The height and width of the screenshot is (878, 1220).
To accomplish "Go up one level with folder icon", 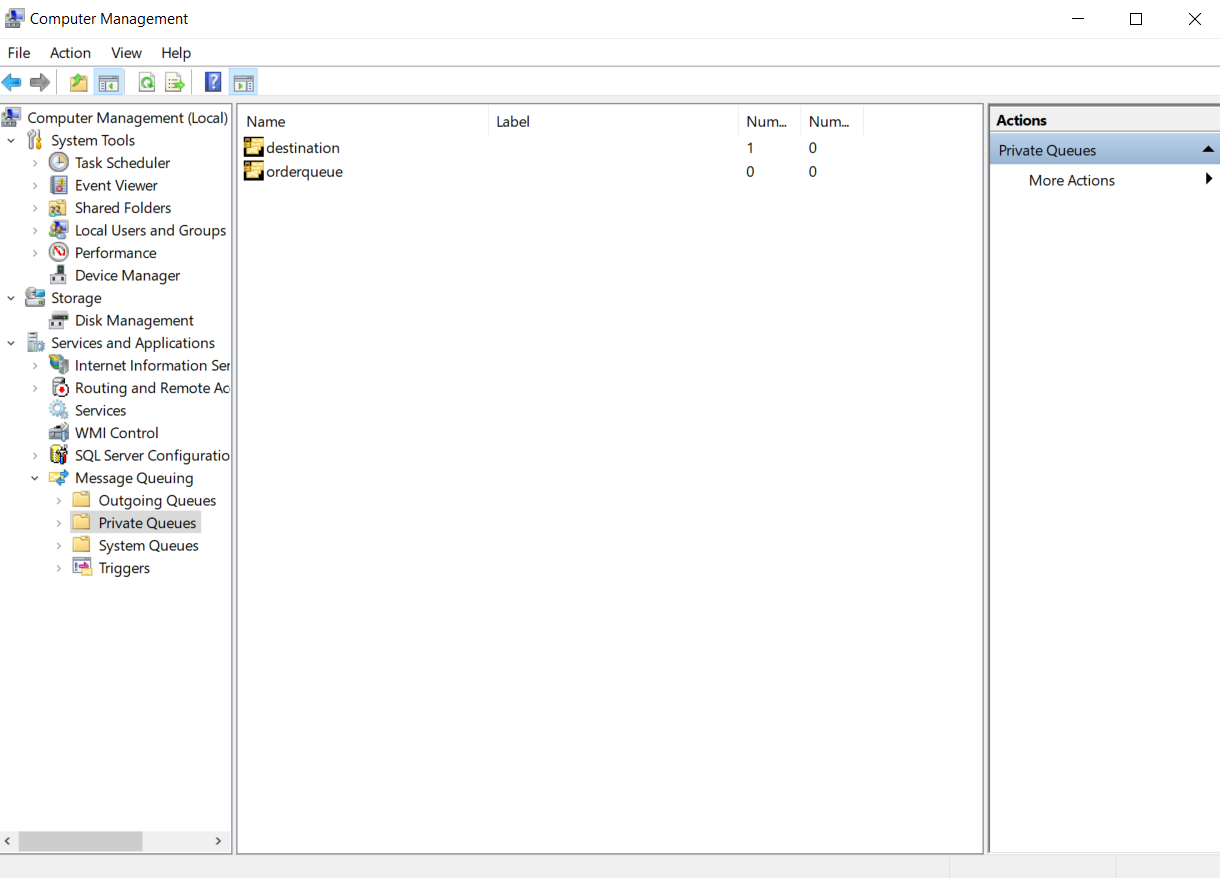I will pos(78,82).
